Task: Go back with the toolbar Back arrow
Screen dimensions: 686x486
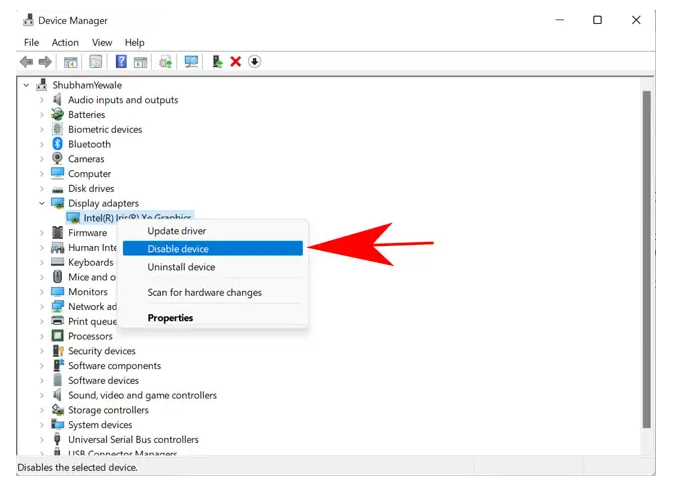Action: coord(27,62)
